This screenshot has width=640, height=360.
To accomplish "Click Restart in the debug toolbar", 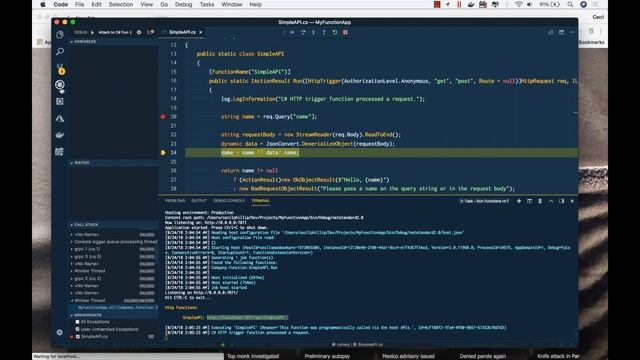I will pyautogui.click(x=335, y=32).
